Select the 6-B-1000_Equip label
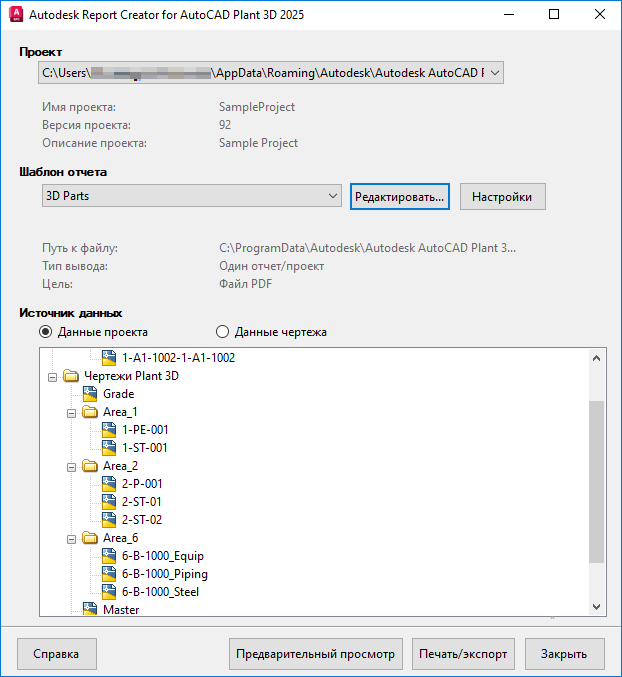Screen dimensions: 622x677 (163, 556)
